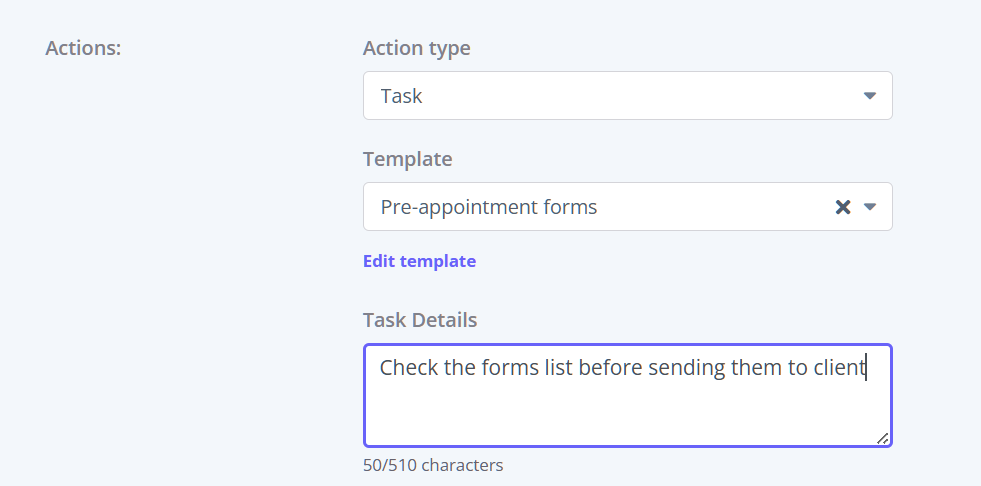Clear the Pre-appointment forms template selection
The image size is (981, 486).
click(x=843, y=207)
